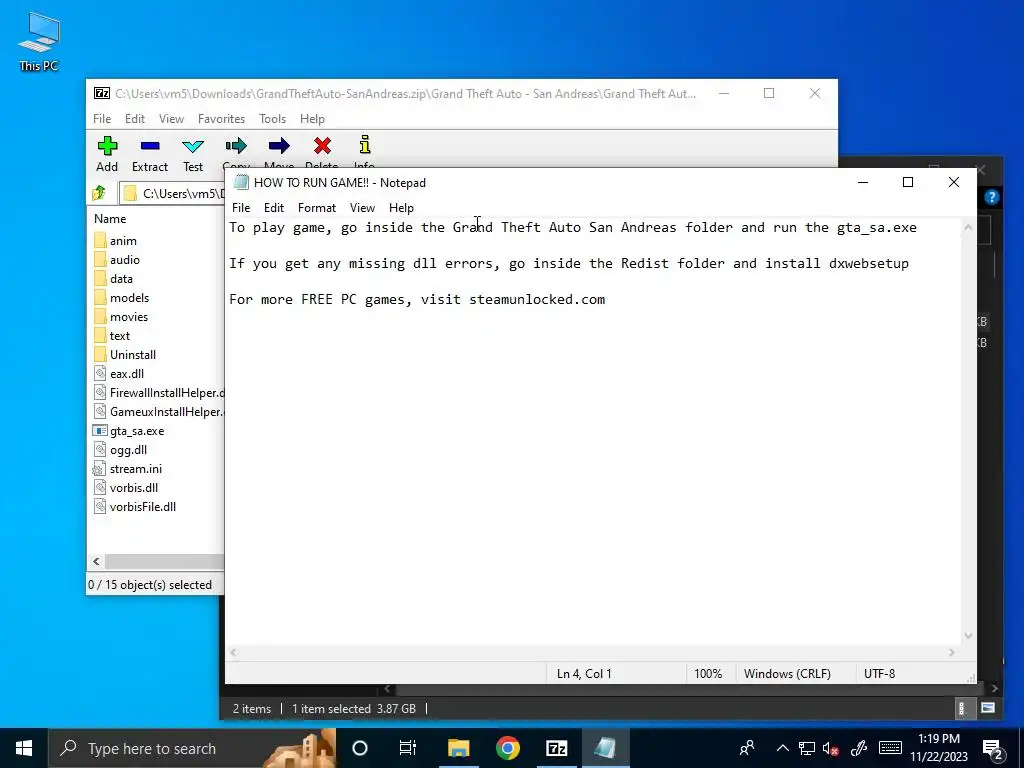Viewport: 1024px width, 768px height.
Task: Open 7-Zip Tools menu
Action: [272, 119]
